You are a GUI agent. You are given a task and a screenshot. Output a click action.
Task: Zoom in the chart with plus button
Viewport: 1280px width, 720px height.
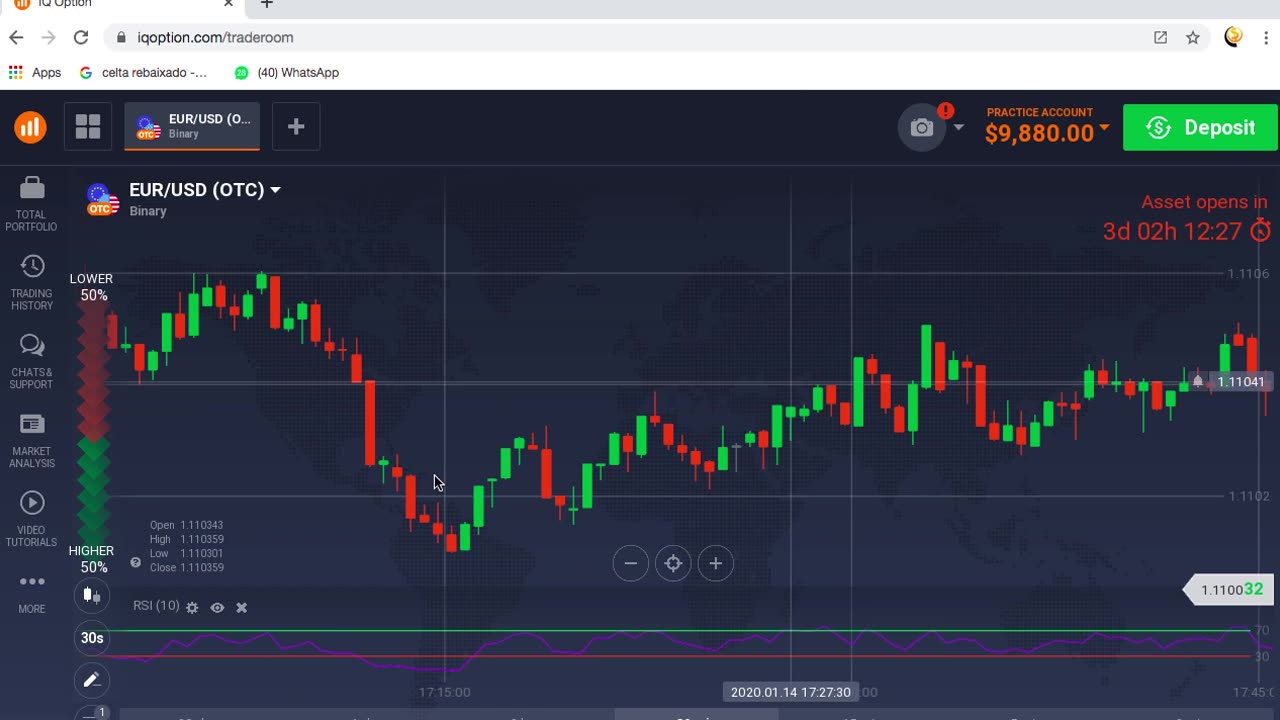(x=716, y=564)
